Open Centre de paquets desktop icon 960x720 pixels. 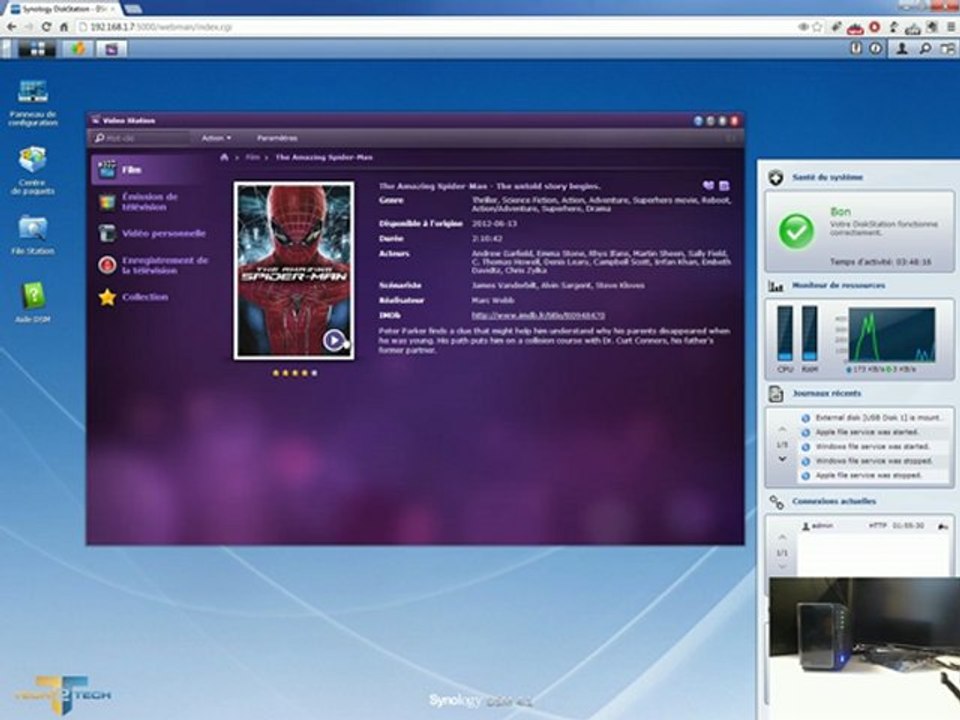click(33, 160)
